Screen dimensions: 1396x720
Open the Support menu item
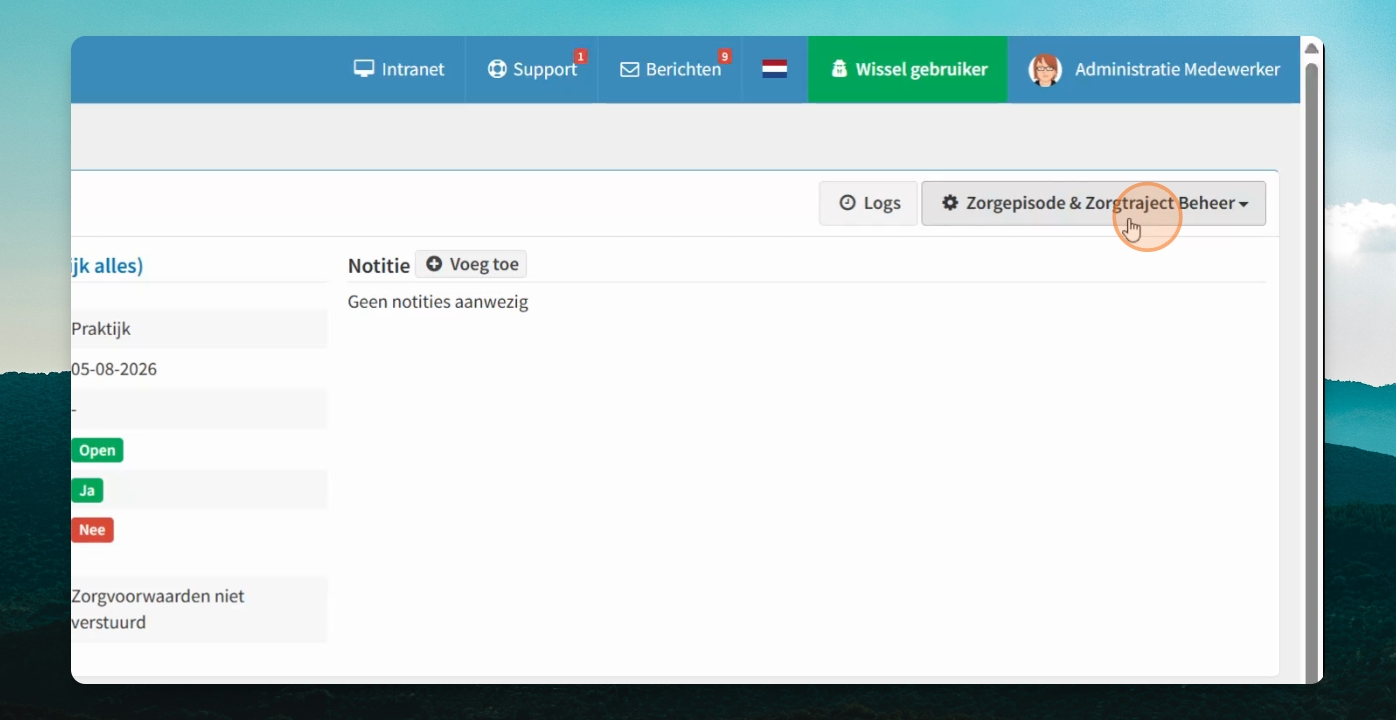coord(532,69)
